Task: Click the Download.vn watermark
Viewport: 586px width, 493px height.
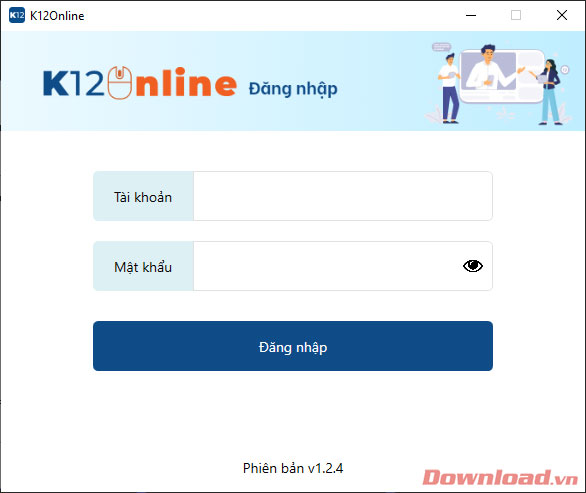Action: point(500,477)
